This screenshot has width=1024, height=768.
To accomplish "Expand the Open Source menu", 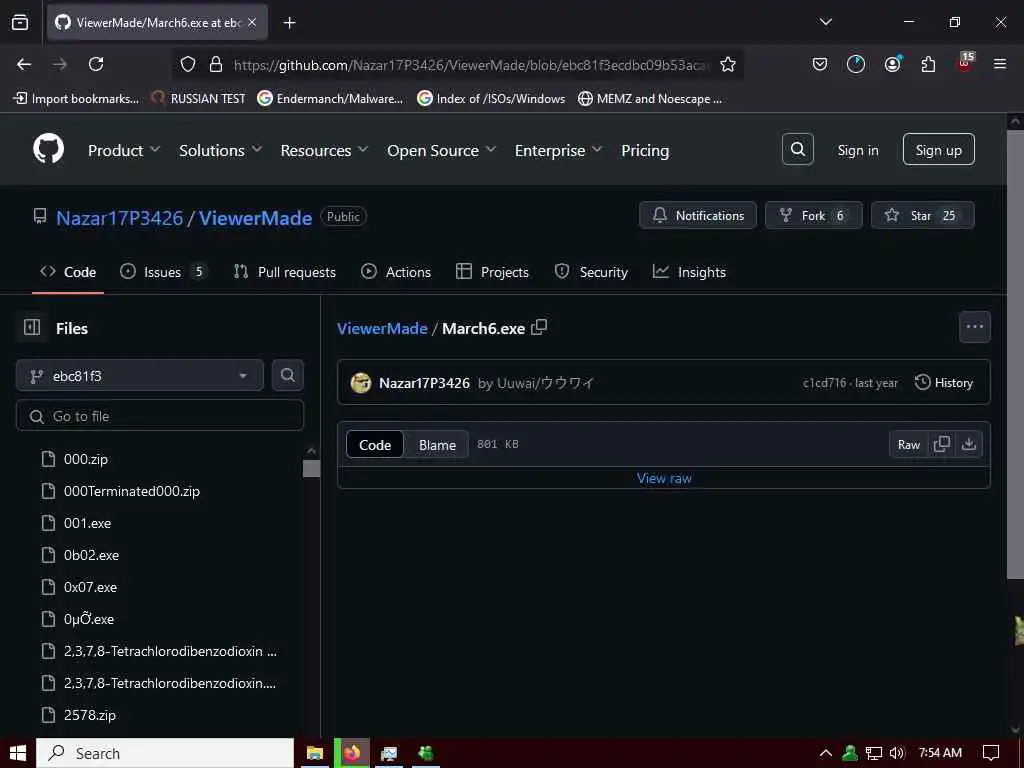I will 441,150.
